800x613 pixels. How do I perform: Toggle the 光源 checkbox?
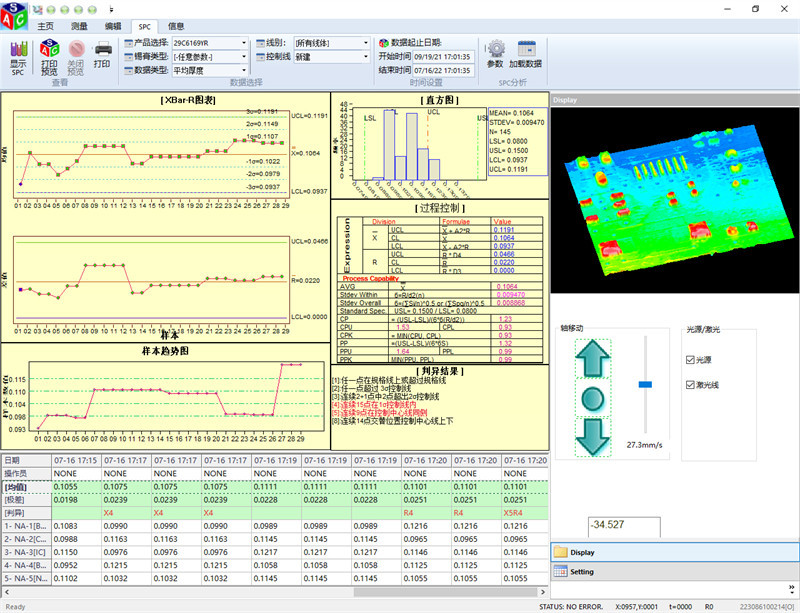691,360
